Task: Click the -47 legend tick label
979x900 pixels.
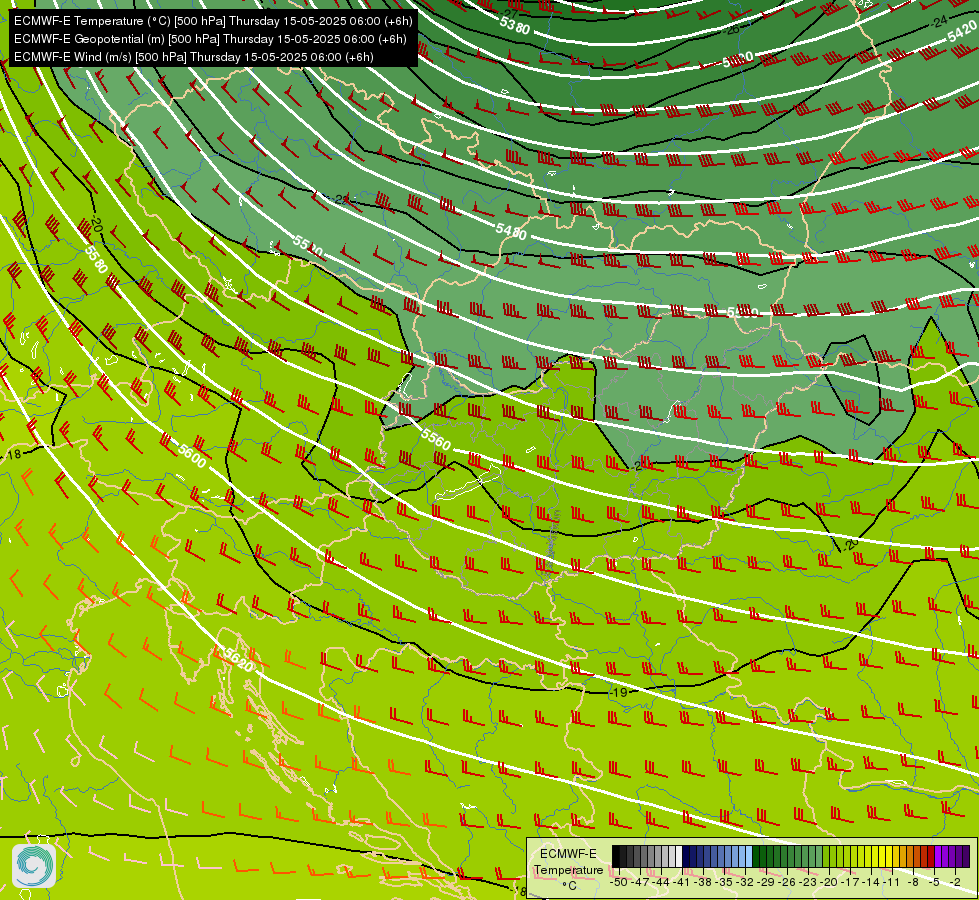Action: click(x=640, y=883)
